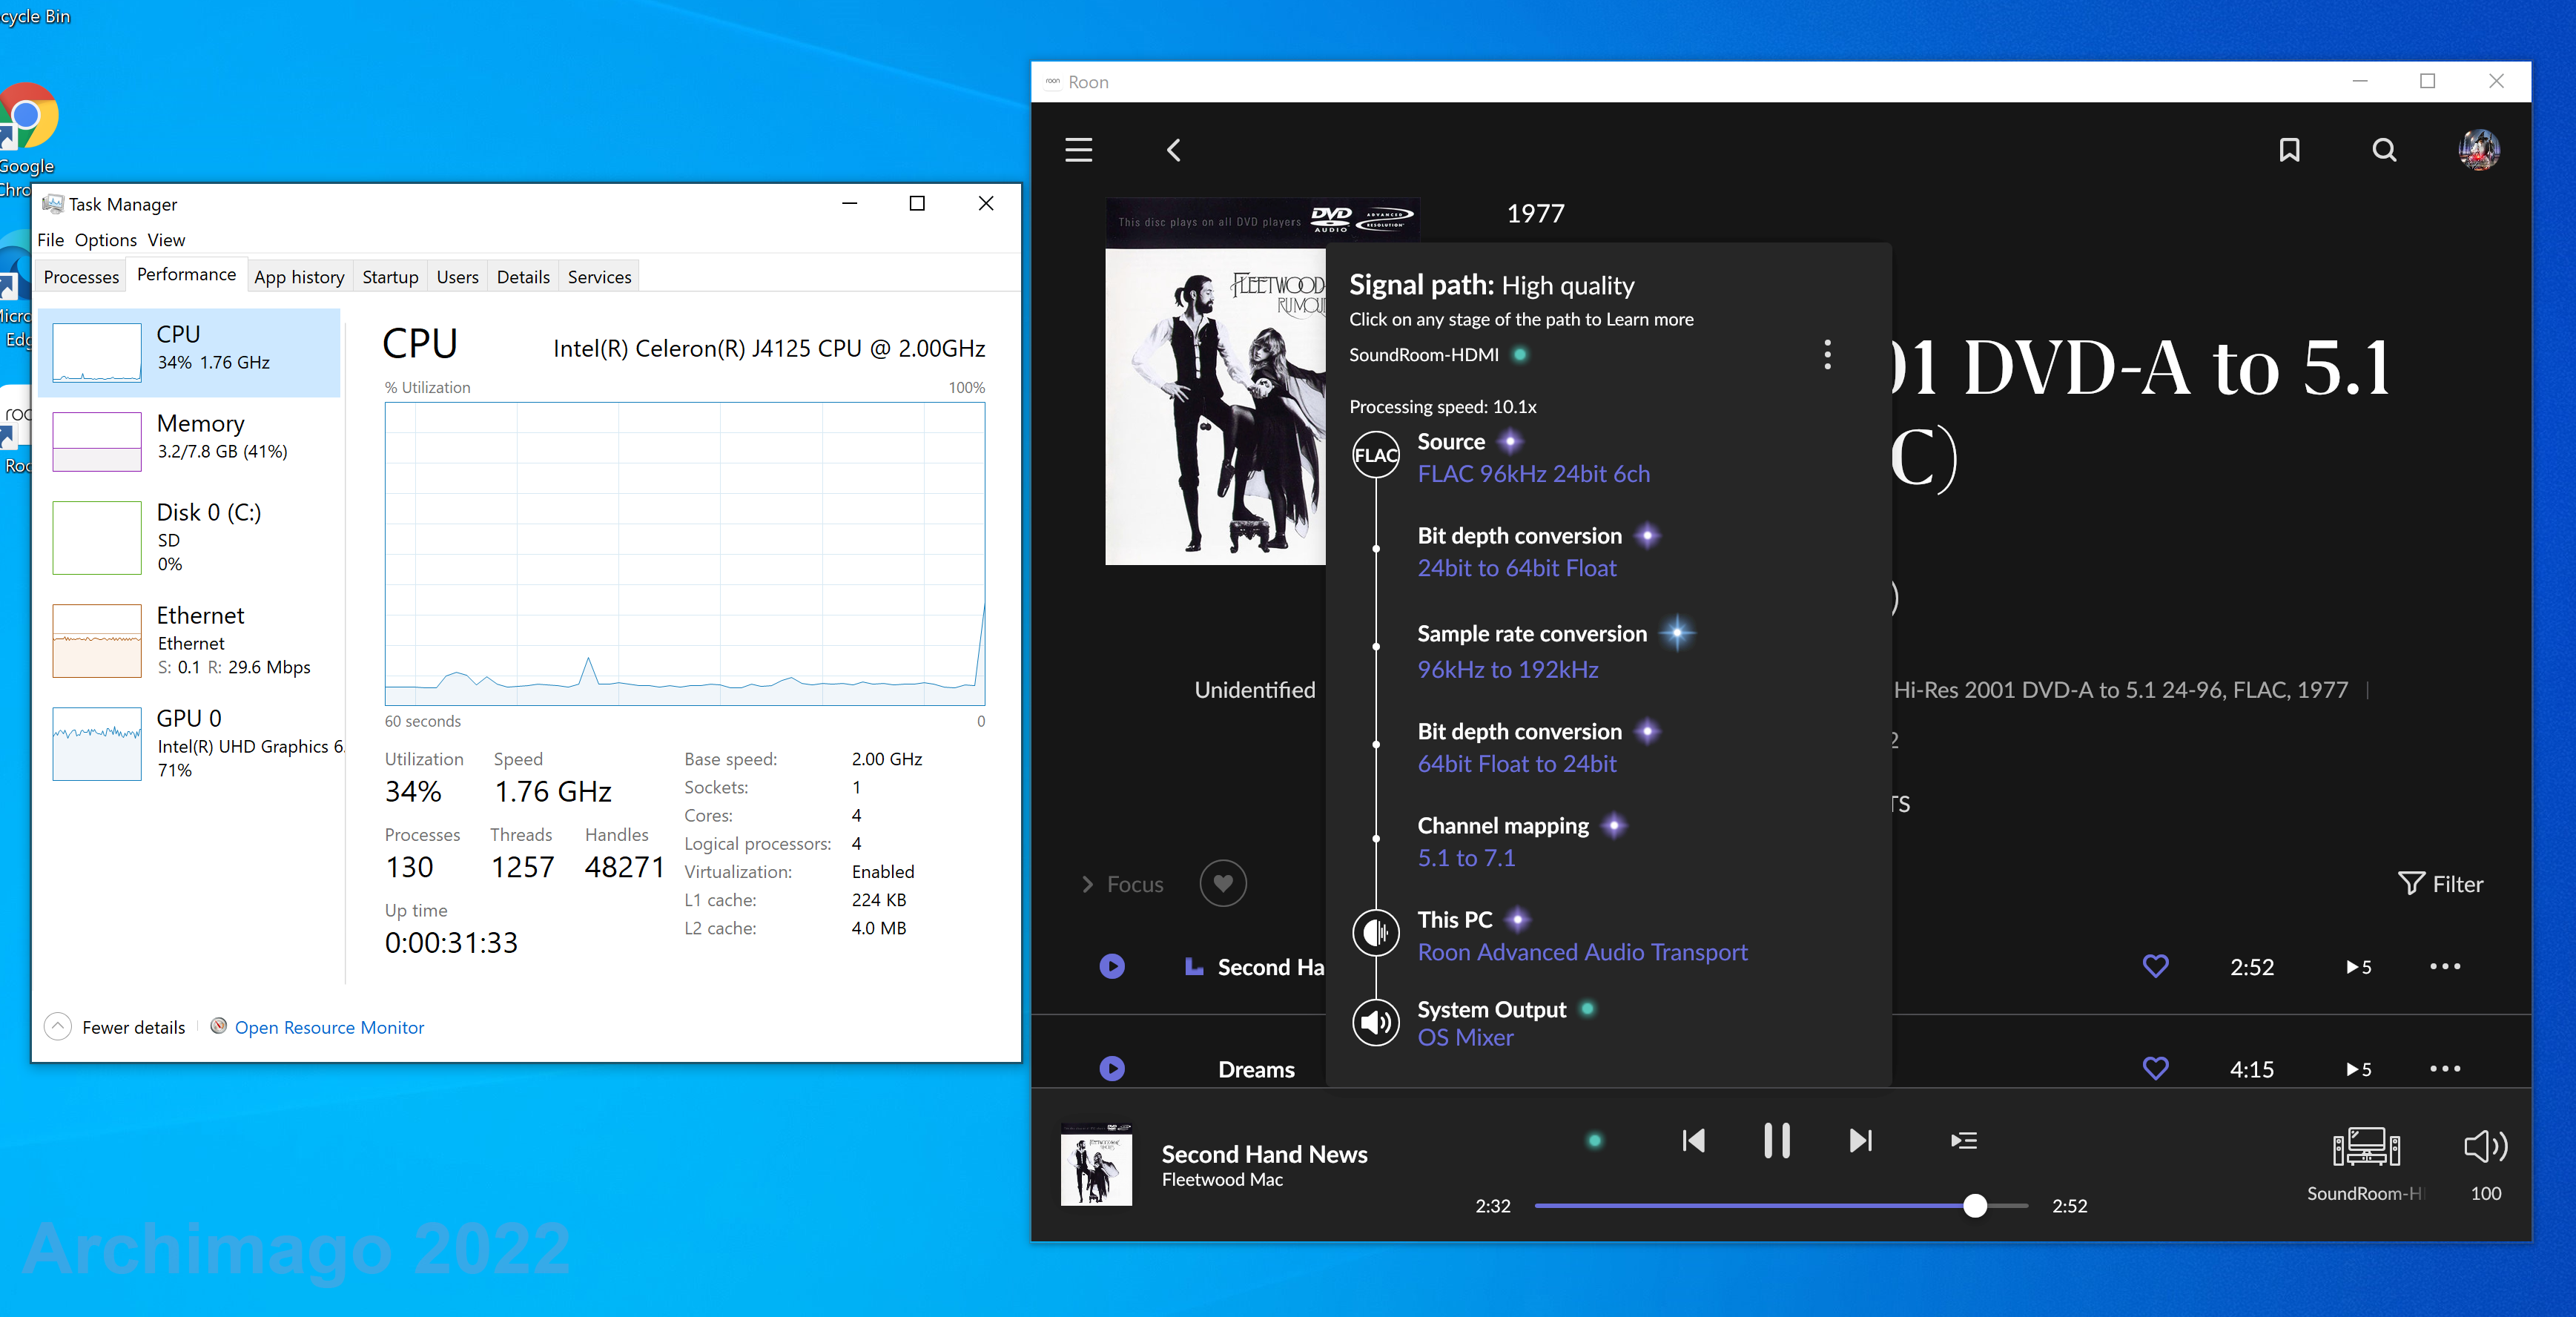Open Roon bookmarks icon

pos(2289,150)
